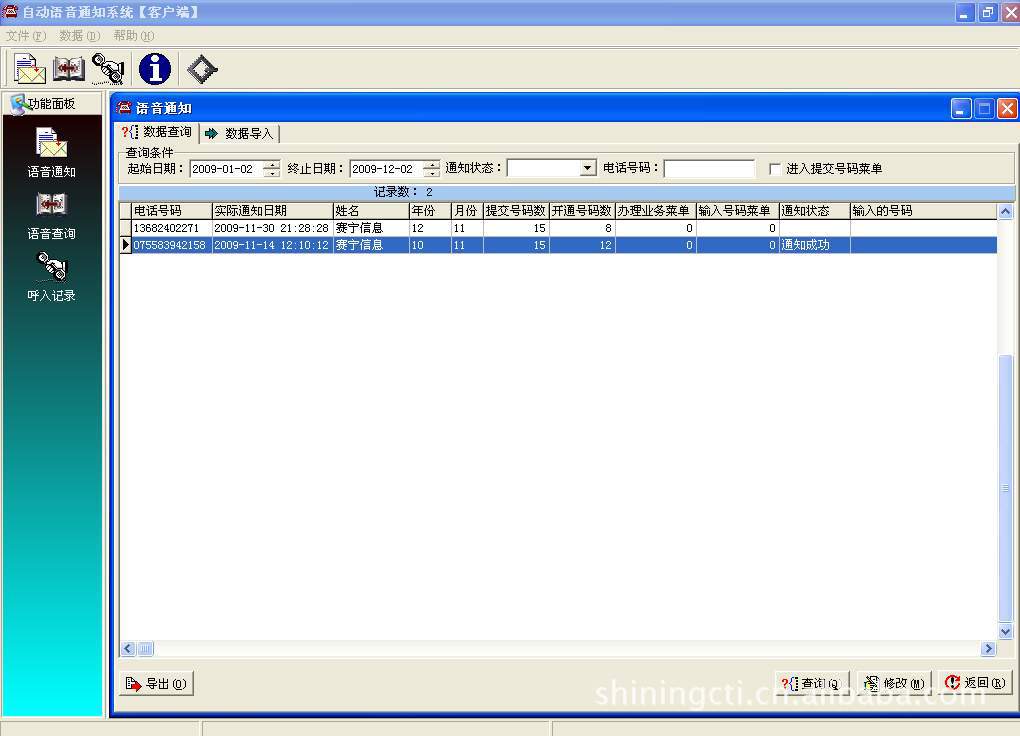The height and width of the screenshot is (736, 1020).
Task: Click the row indicator arrow of selected row
Action: tap(126, 245)
